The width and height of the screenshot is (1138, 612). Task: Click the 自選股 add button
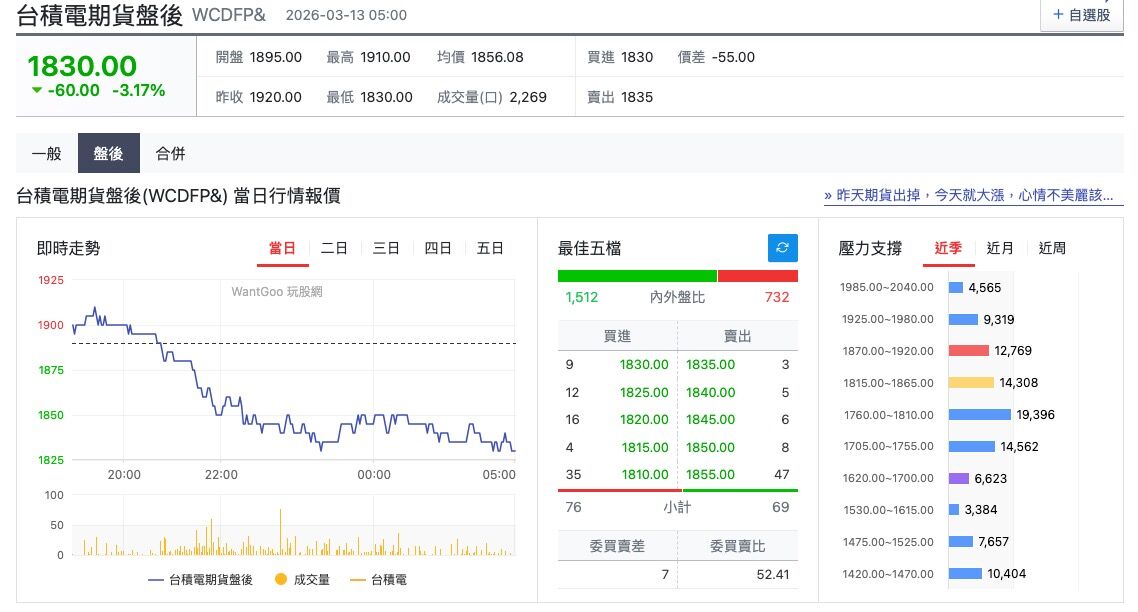(x=1082, y=15)
